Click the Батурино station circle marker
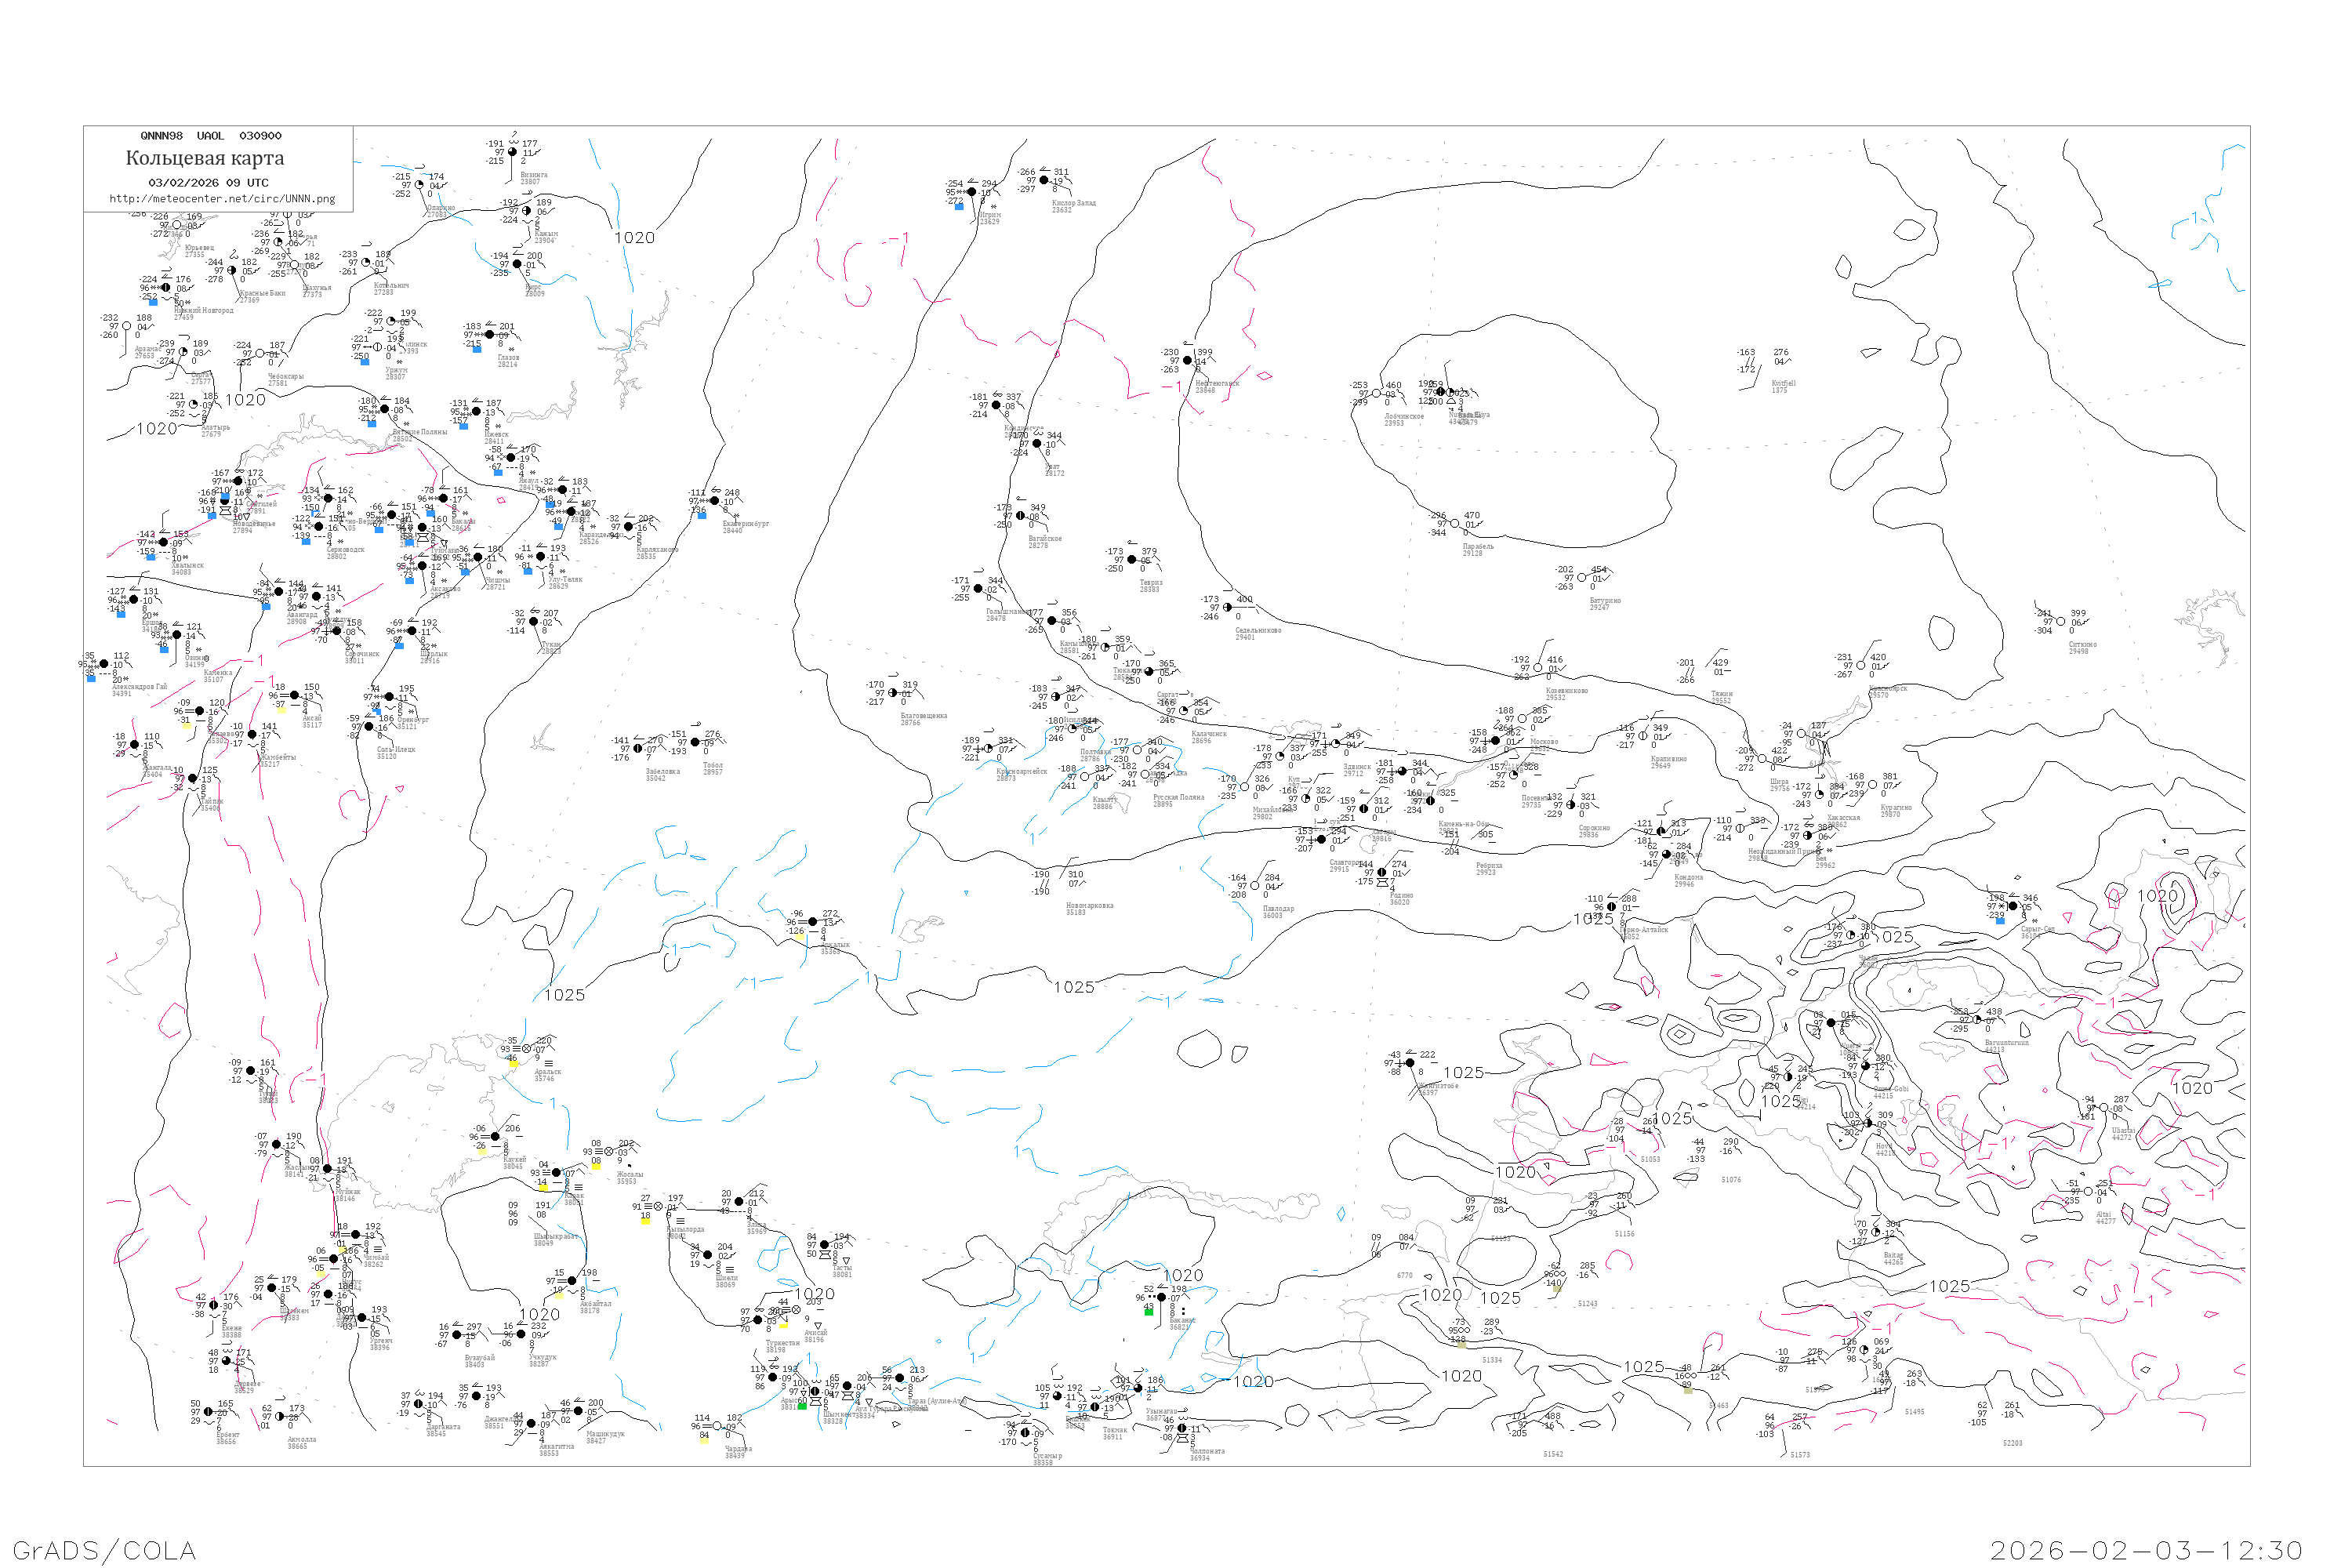This screenshot has height=1568, width=2352. pos(1582,578)
